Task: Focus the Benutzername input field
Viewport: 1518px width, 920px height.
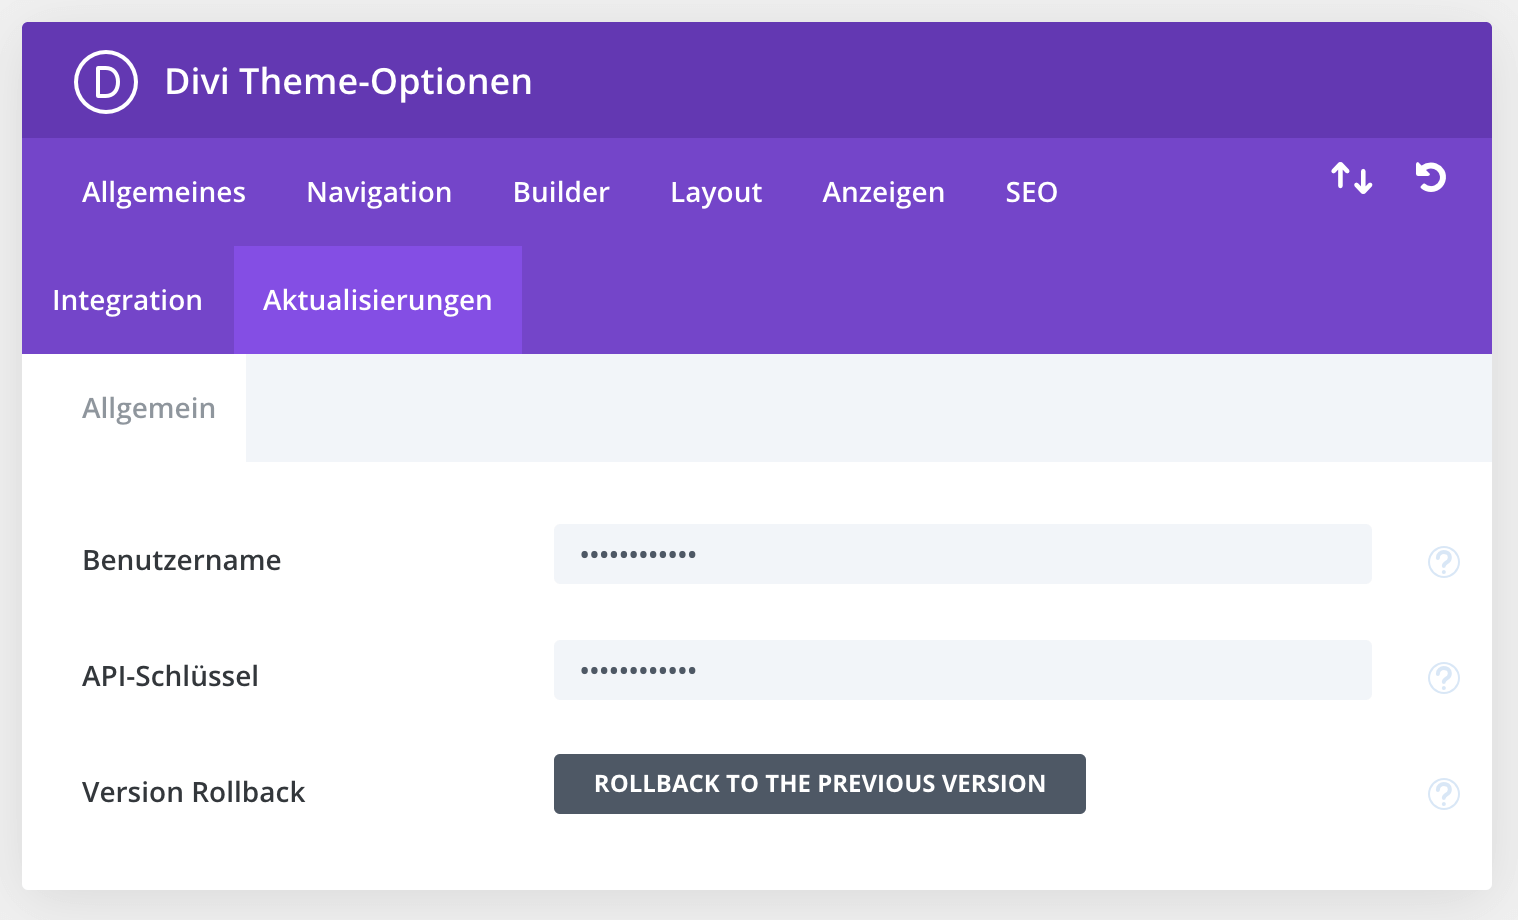Action: pyautogui.click(x=963, y=554)
